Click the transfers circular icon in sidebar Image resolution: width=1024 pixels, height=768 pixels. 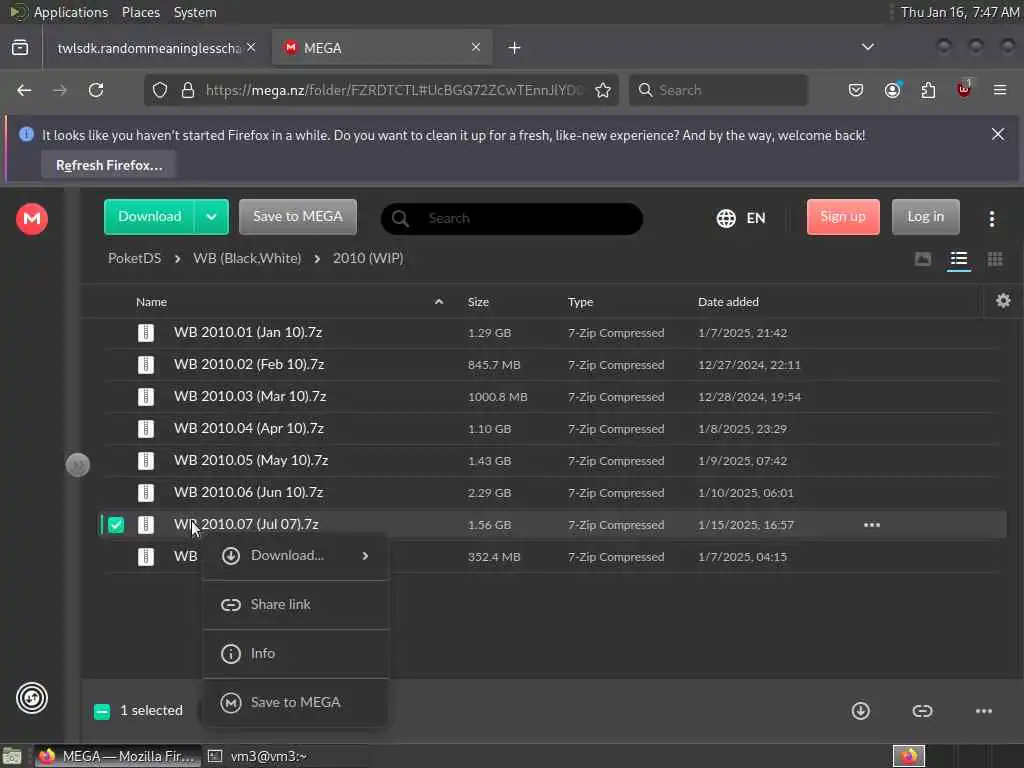tap(31, 697)
